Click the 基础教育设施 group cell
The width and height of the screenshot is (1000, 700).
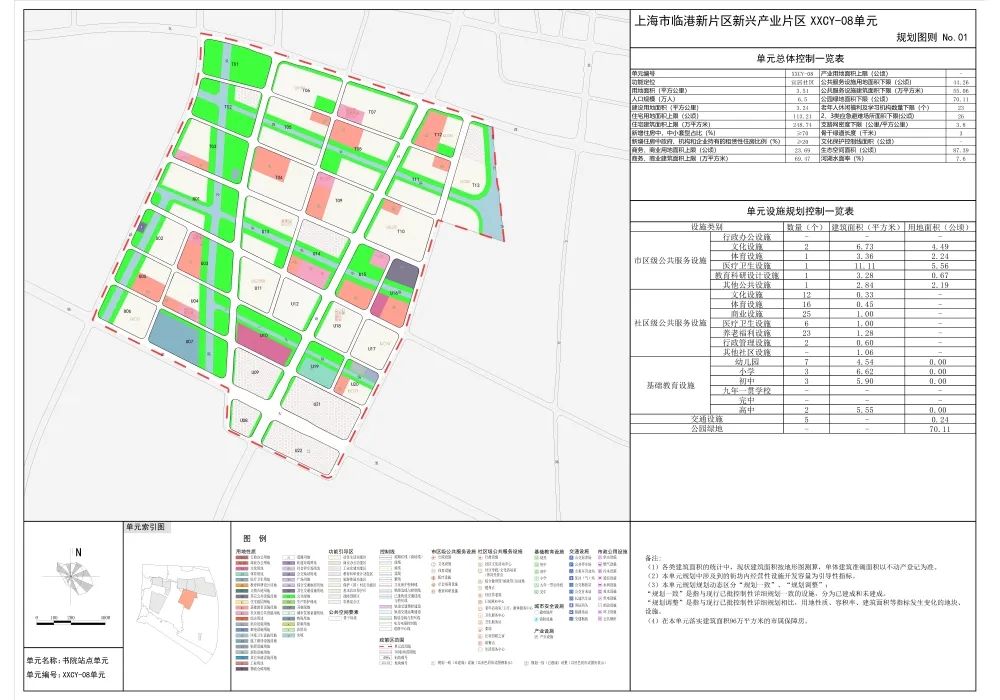[670, 386]
